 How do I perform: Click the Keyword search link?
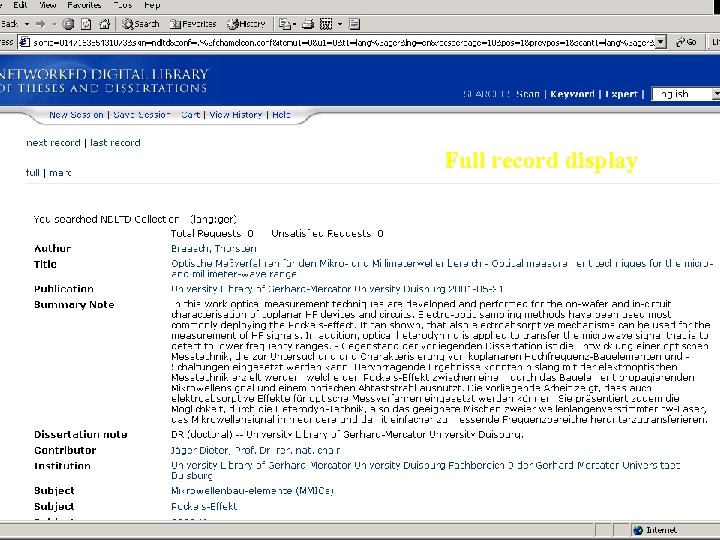pyautogui.click(x=572, y=94)
